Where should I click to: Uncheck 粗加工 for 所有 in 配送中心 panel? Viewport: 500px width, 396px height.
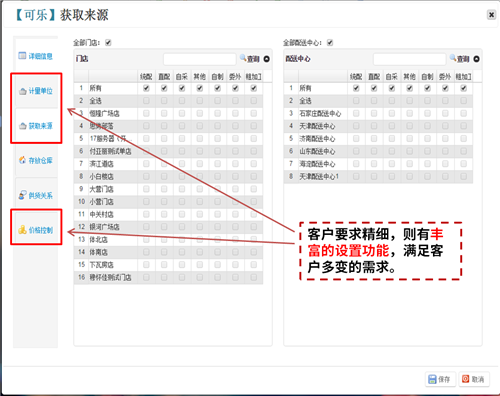pyautogui.click(x=463, y=88)
